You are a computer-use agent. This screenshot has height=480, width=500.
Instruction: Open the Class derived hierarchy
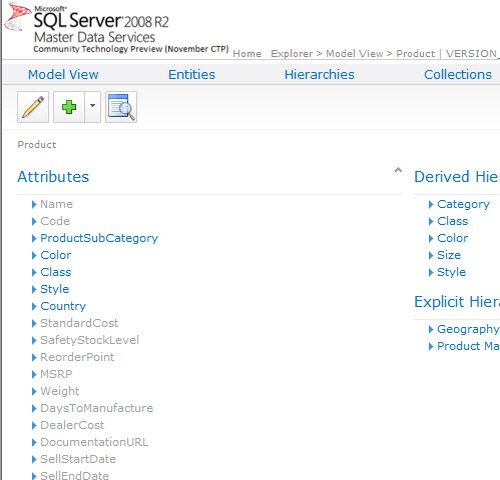coord(453,221)
